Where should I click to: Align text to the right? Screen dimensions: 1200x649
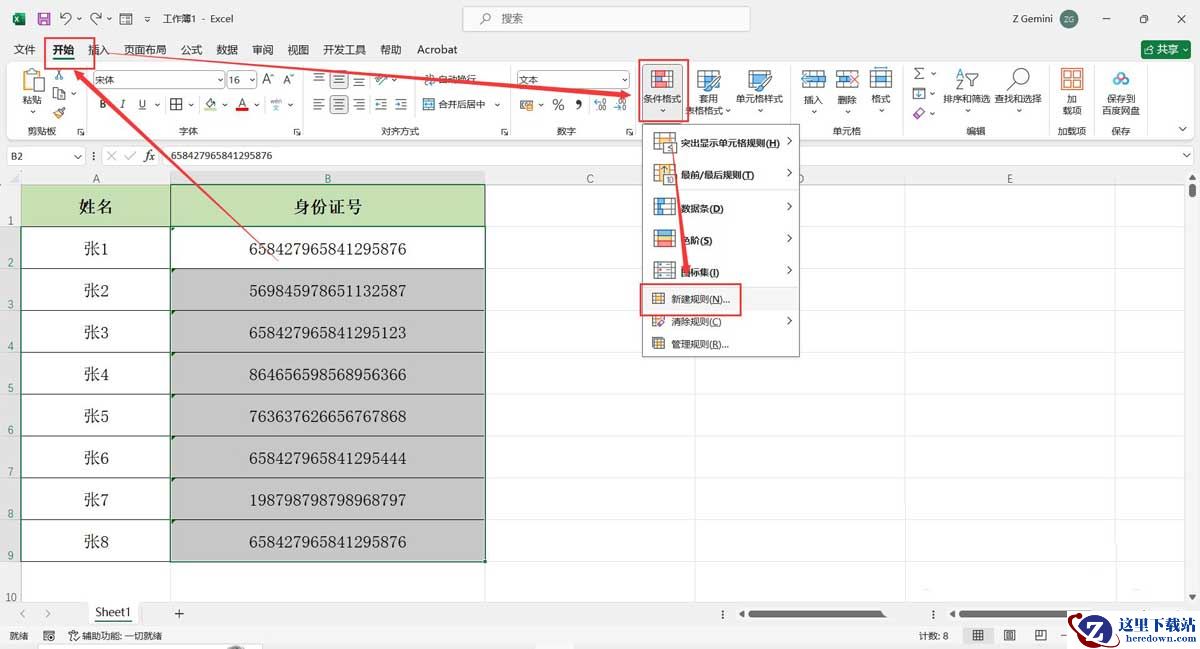click(x=360, y=104)
